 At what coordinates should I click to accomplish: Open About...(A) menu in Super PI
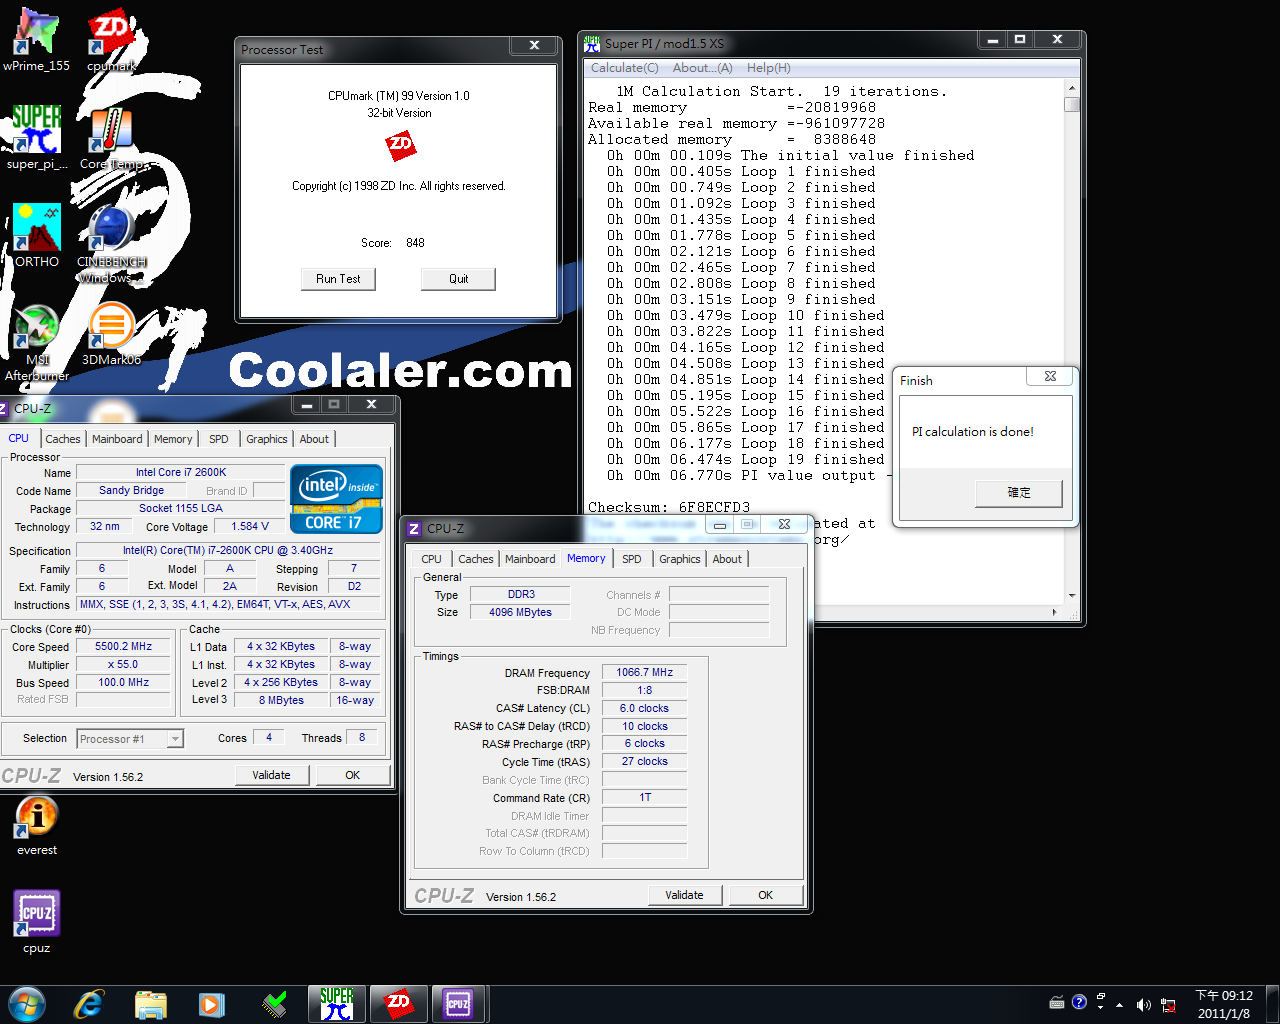[702, 68]
